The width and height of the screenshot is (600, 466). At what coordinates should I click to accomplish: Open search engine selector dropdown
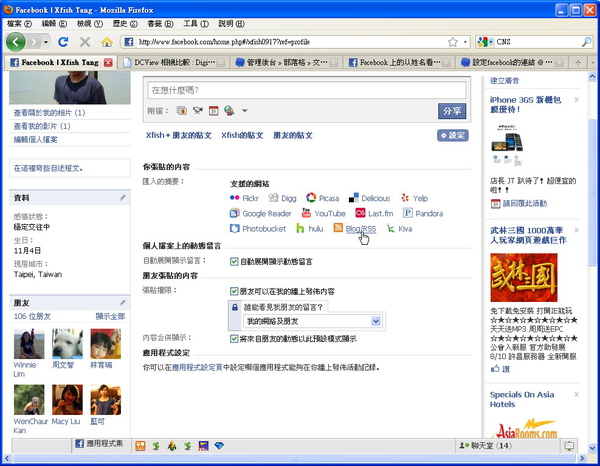point(485,42)
